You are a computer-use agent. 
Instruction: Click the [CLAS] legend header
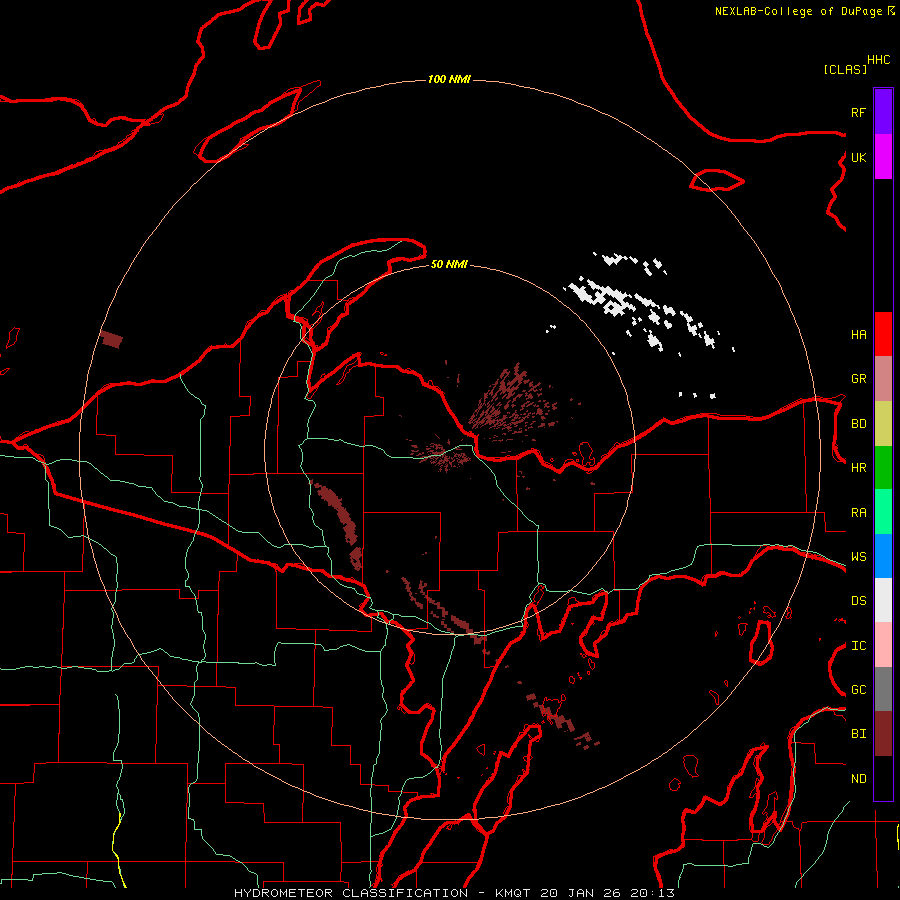point(845,69)
